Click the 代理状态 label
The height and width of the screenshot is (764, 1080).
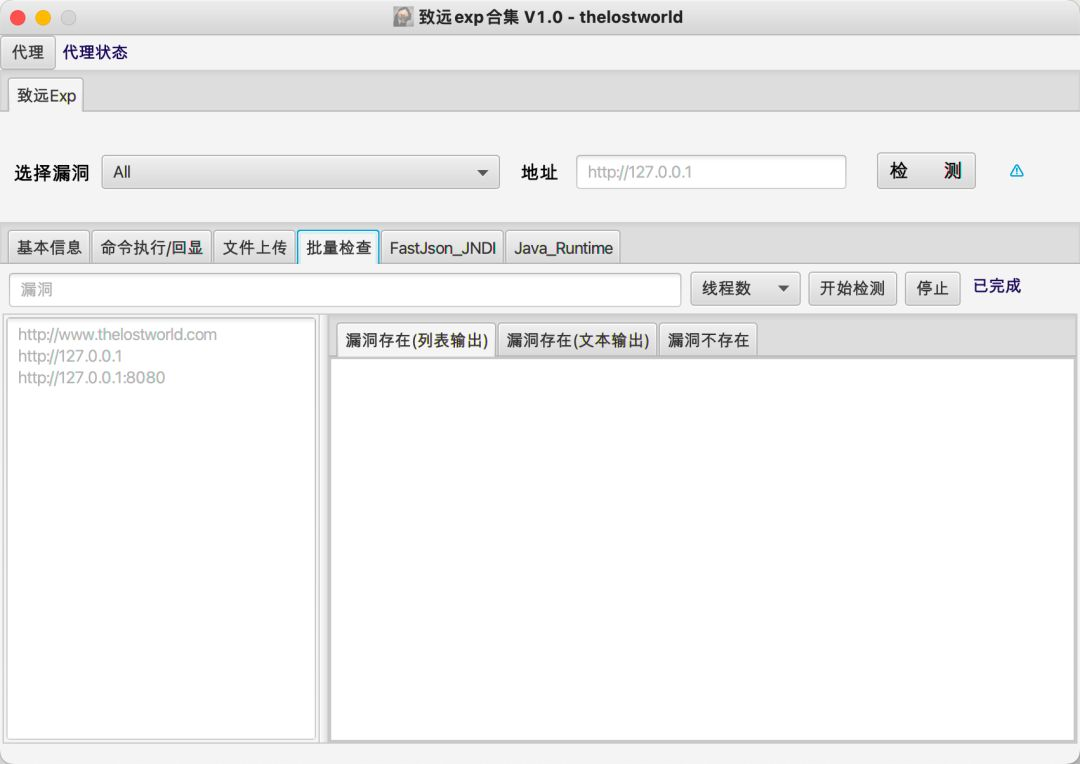[95, 52]
